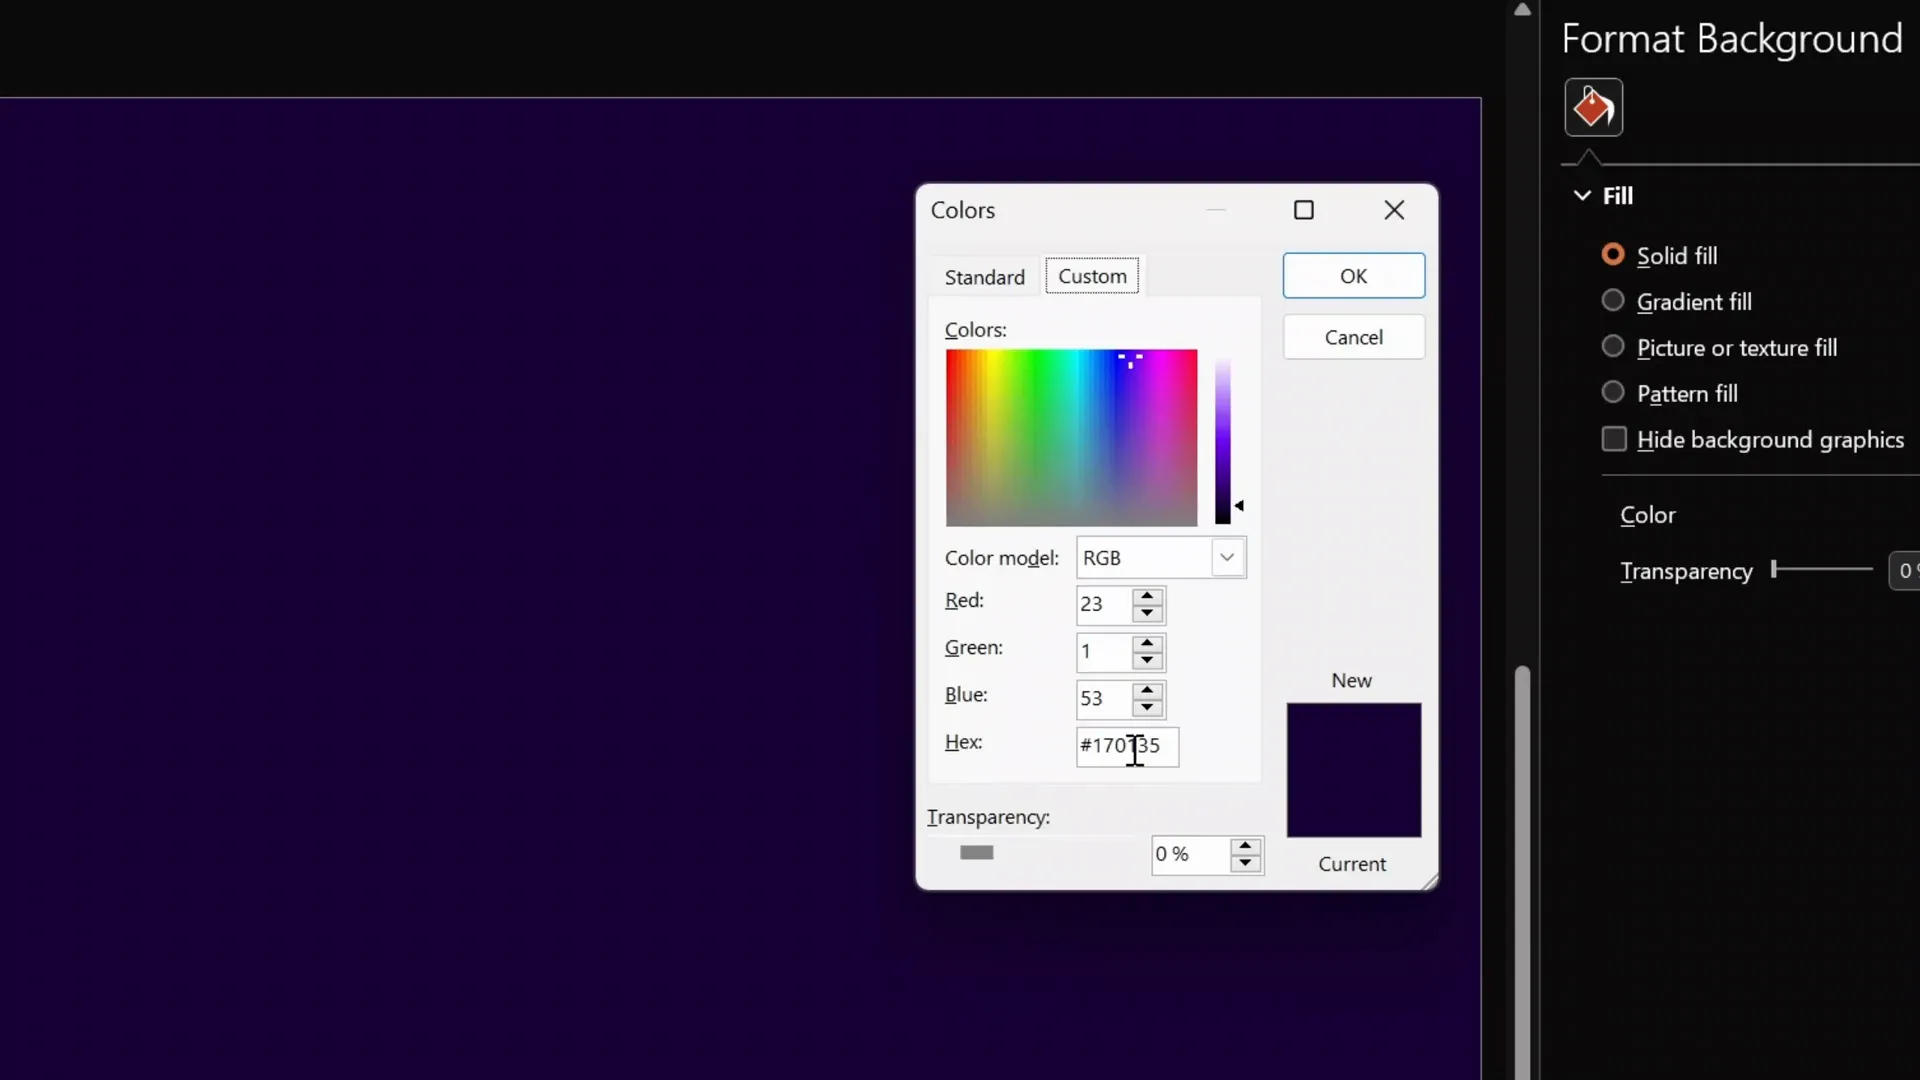Click the Green value input field
Viewport: 1920px width, 1080px height.
click(x=1104, y=652)
